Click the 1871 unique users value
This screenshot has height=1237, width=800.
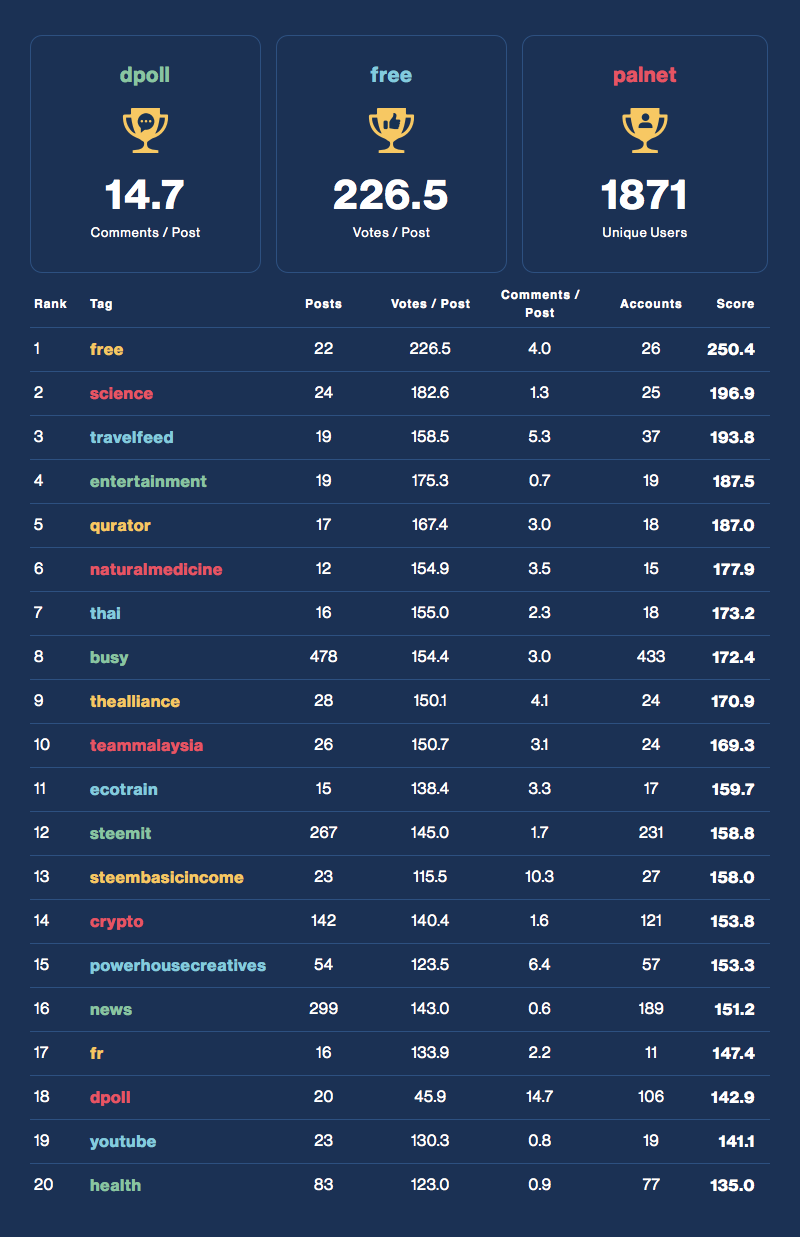tap(645, 194)
